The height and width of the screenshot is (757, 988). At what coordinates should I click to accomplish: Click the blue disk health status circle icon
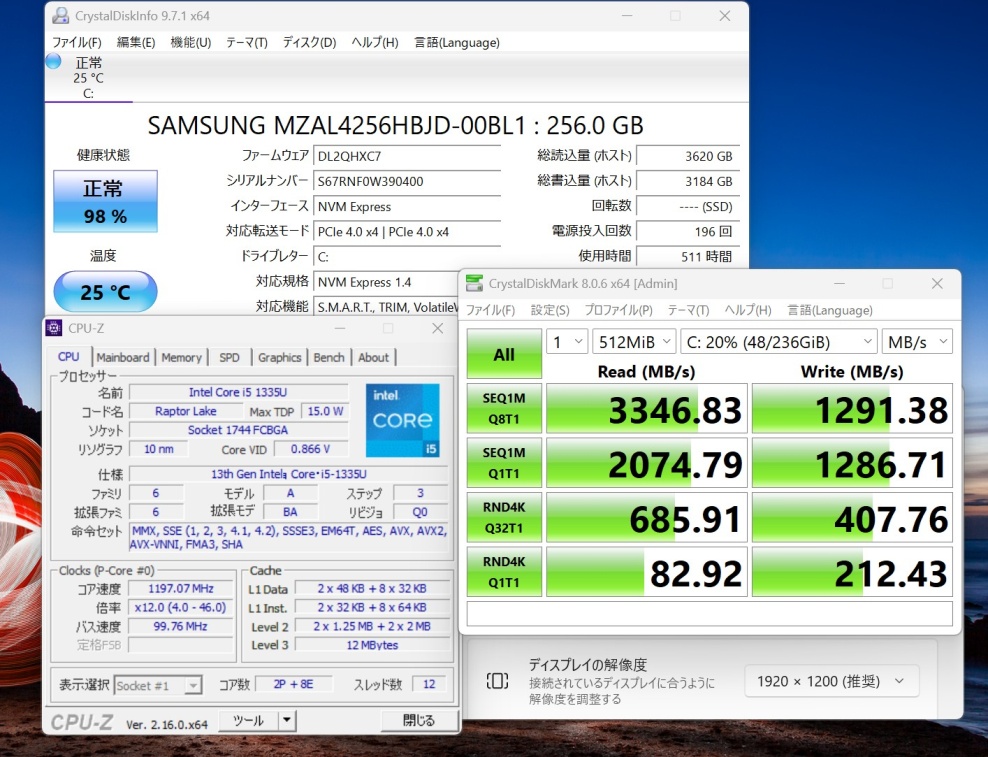coord(53,61)
